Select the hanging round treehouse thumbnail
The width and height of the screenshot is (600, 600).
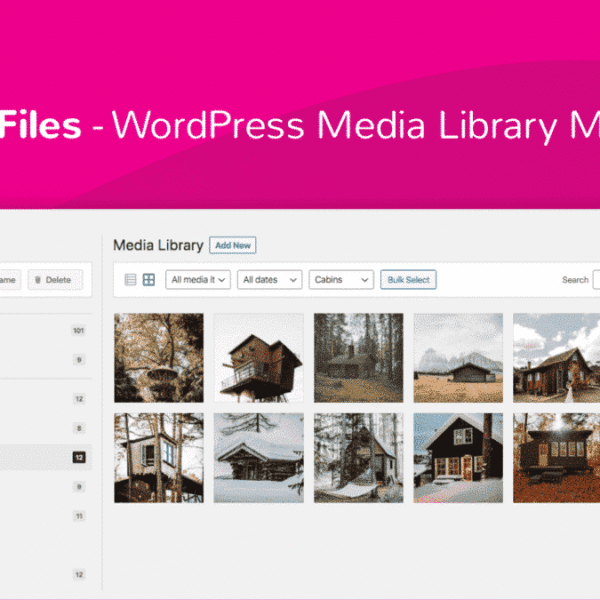(159, 358)
